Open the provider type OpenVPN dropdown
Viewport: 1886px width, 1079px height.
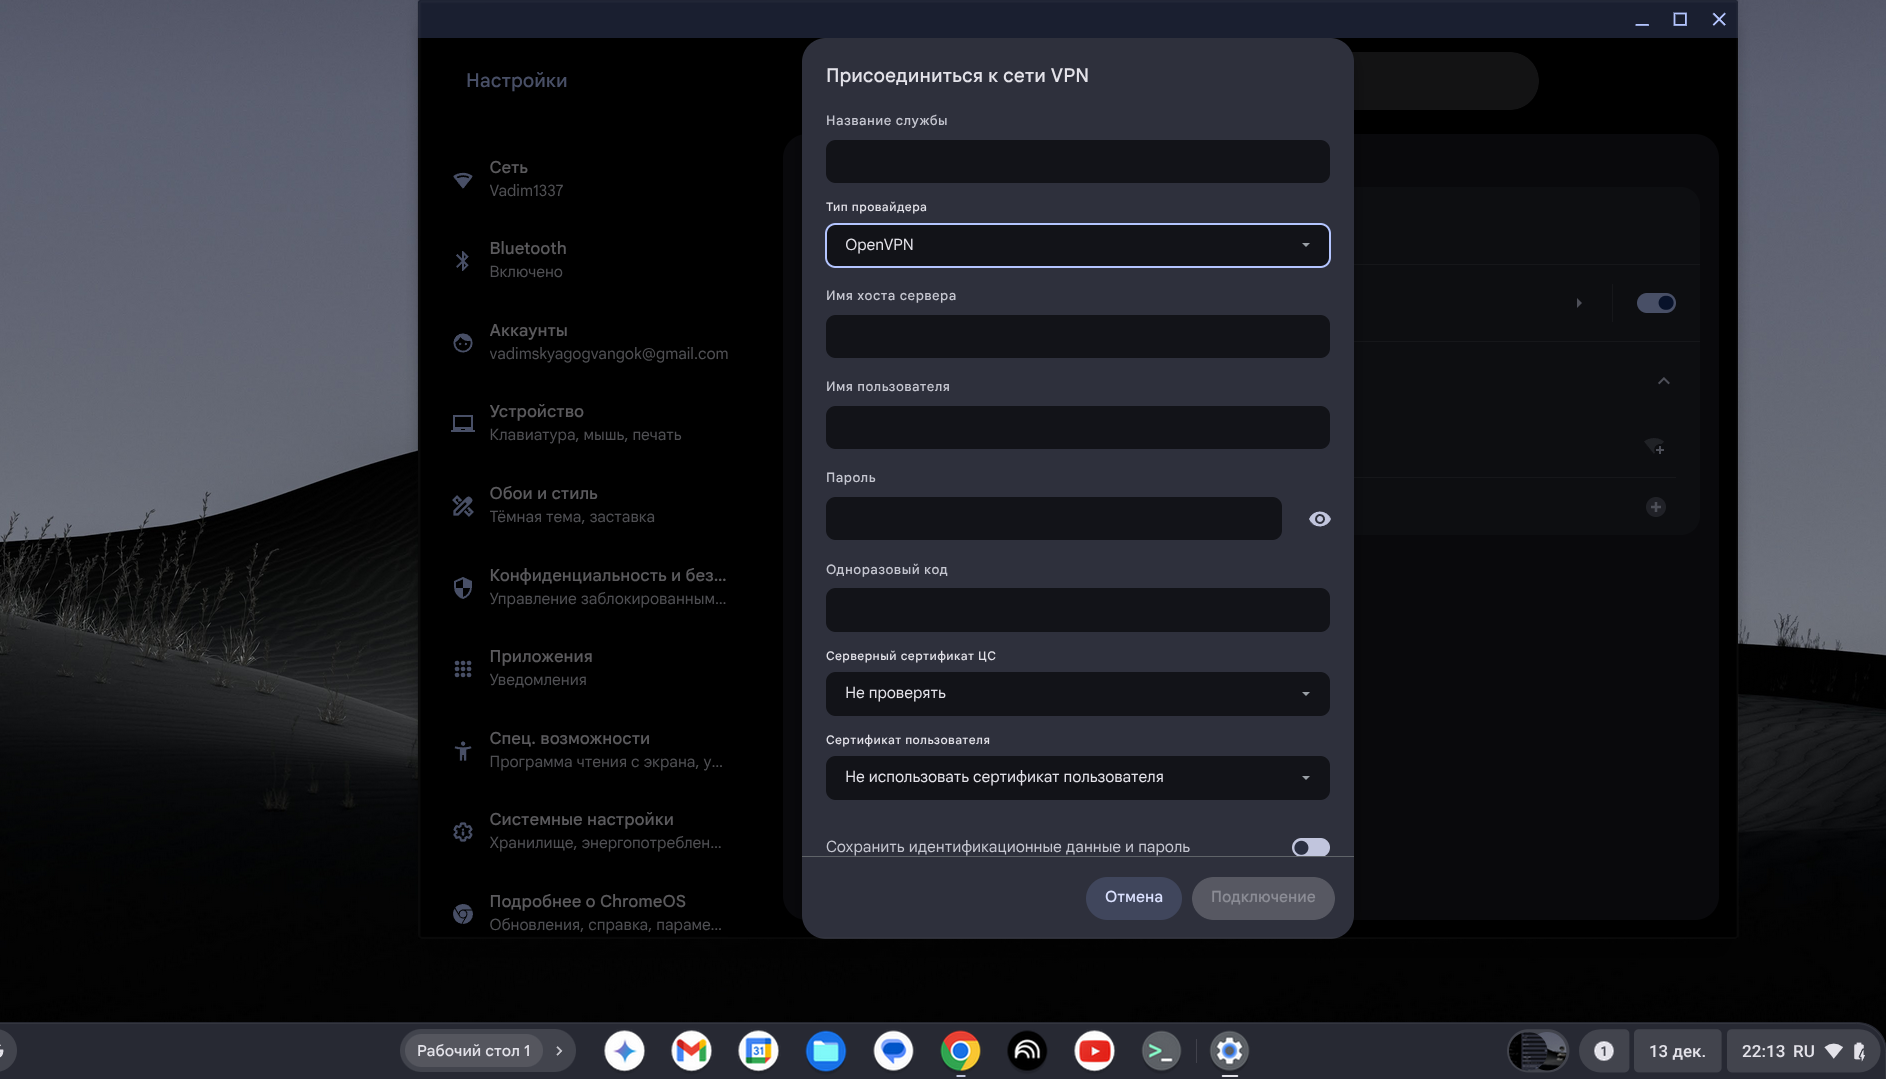click(1077, 245)
